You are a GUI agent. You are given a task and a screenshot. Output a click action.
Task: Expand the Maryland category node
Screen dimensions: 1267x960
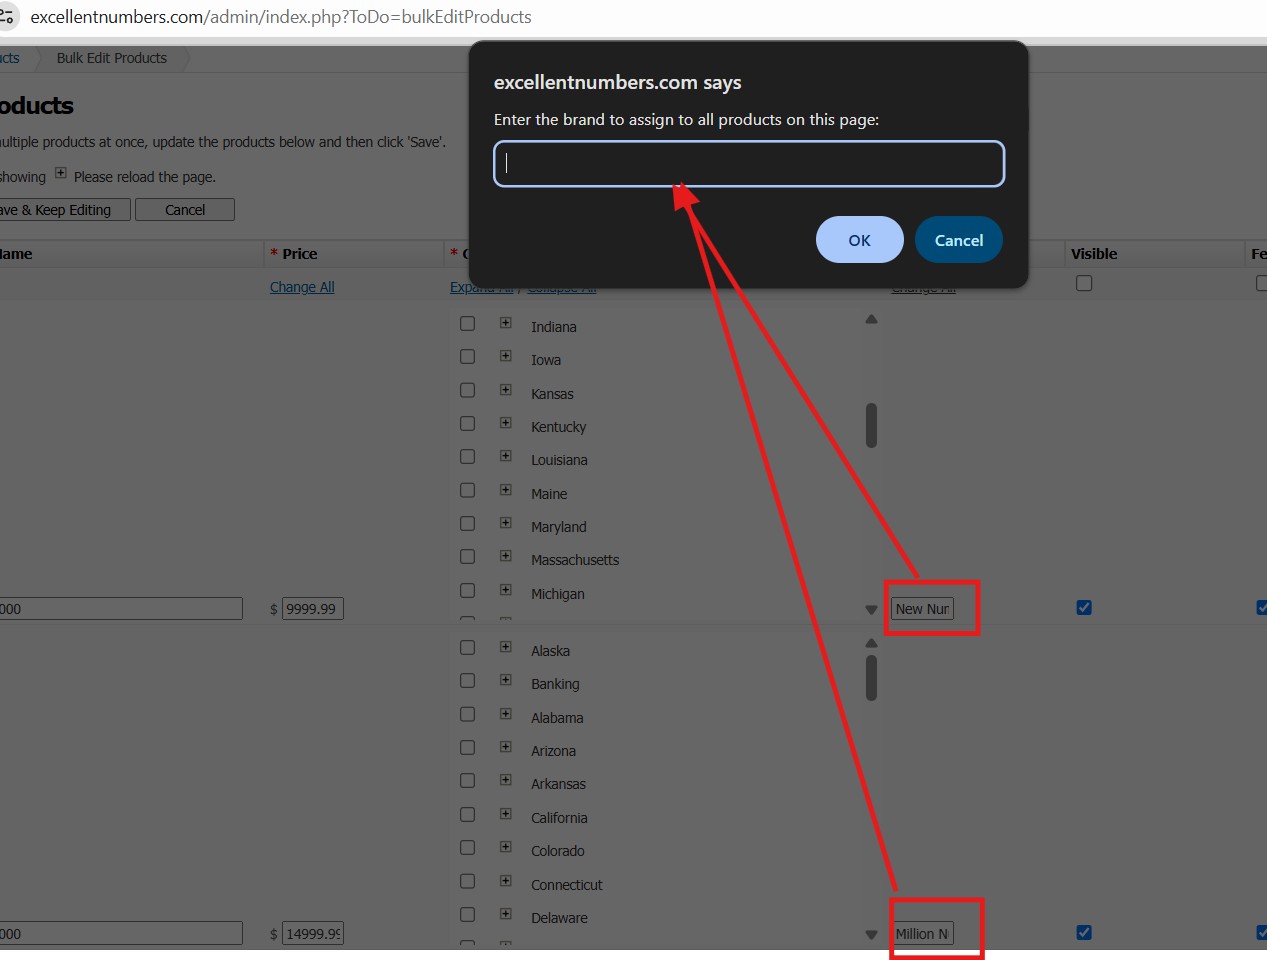click(506, 523)
